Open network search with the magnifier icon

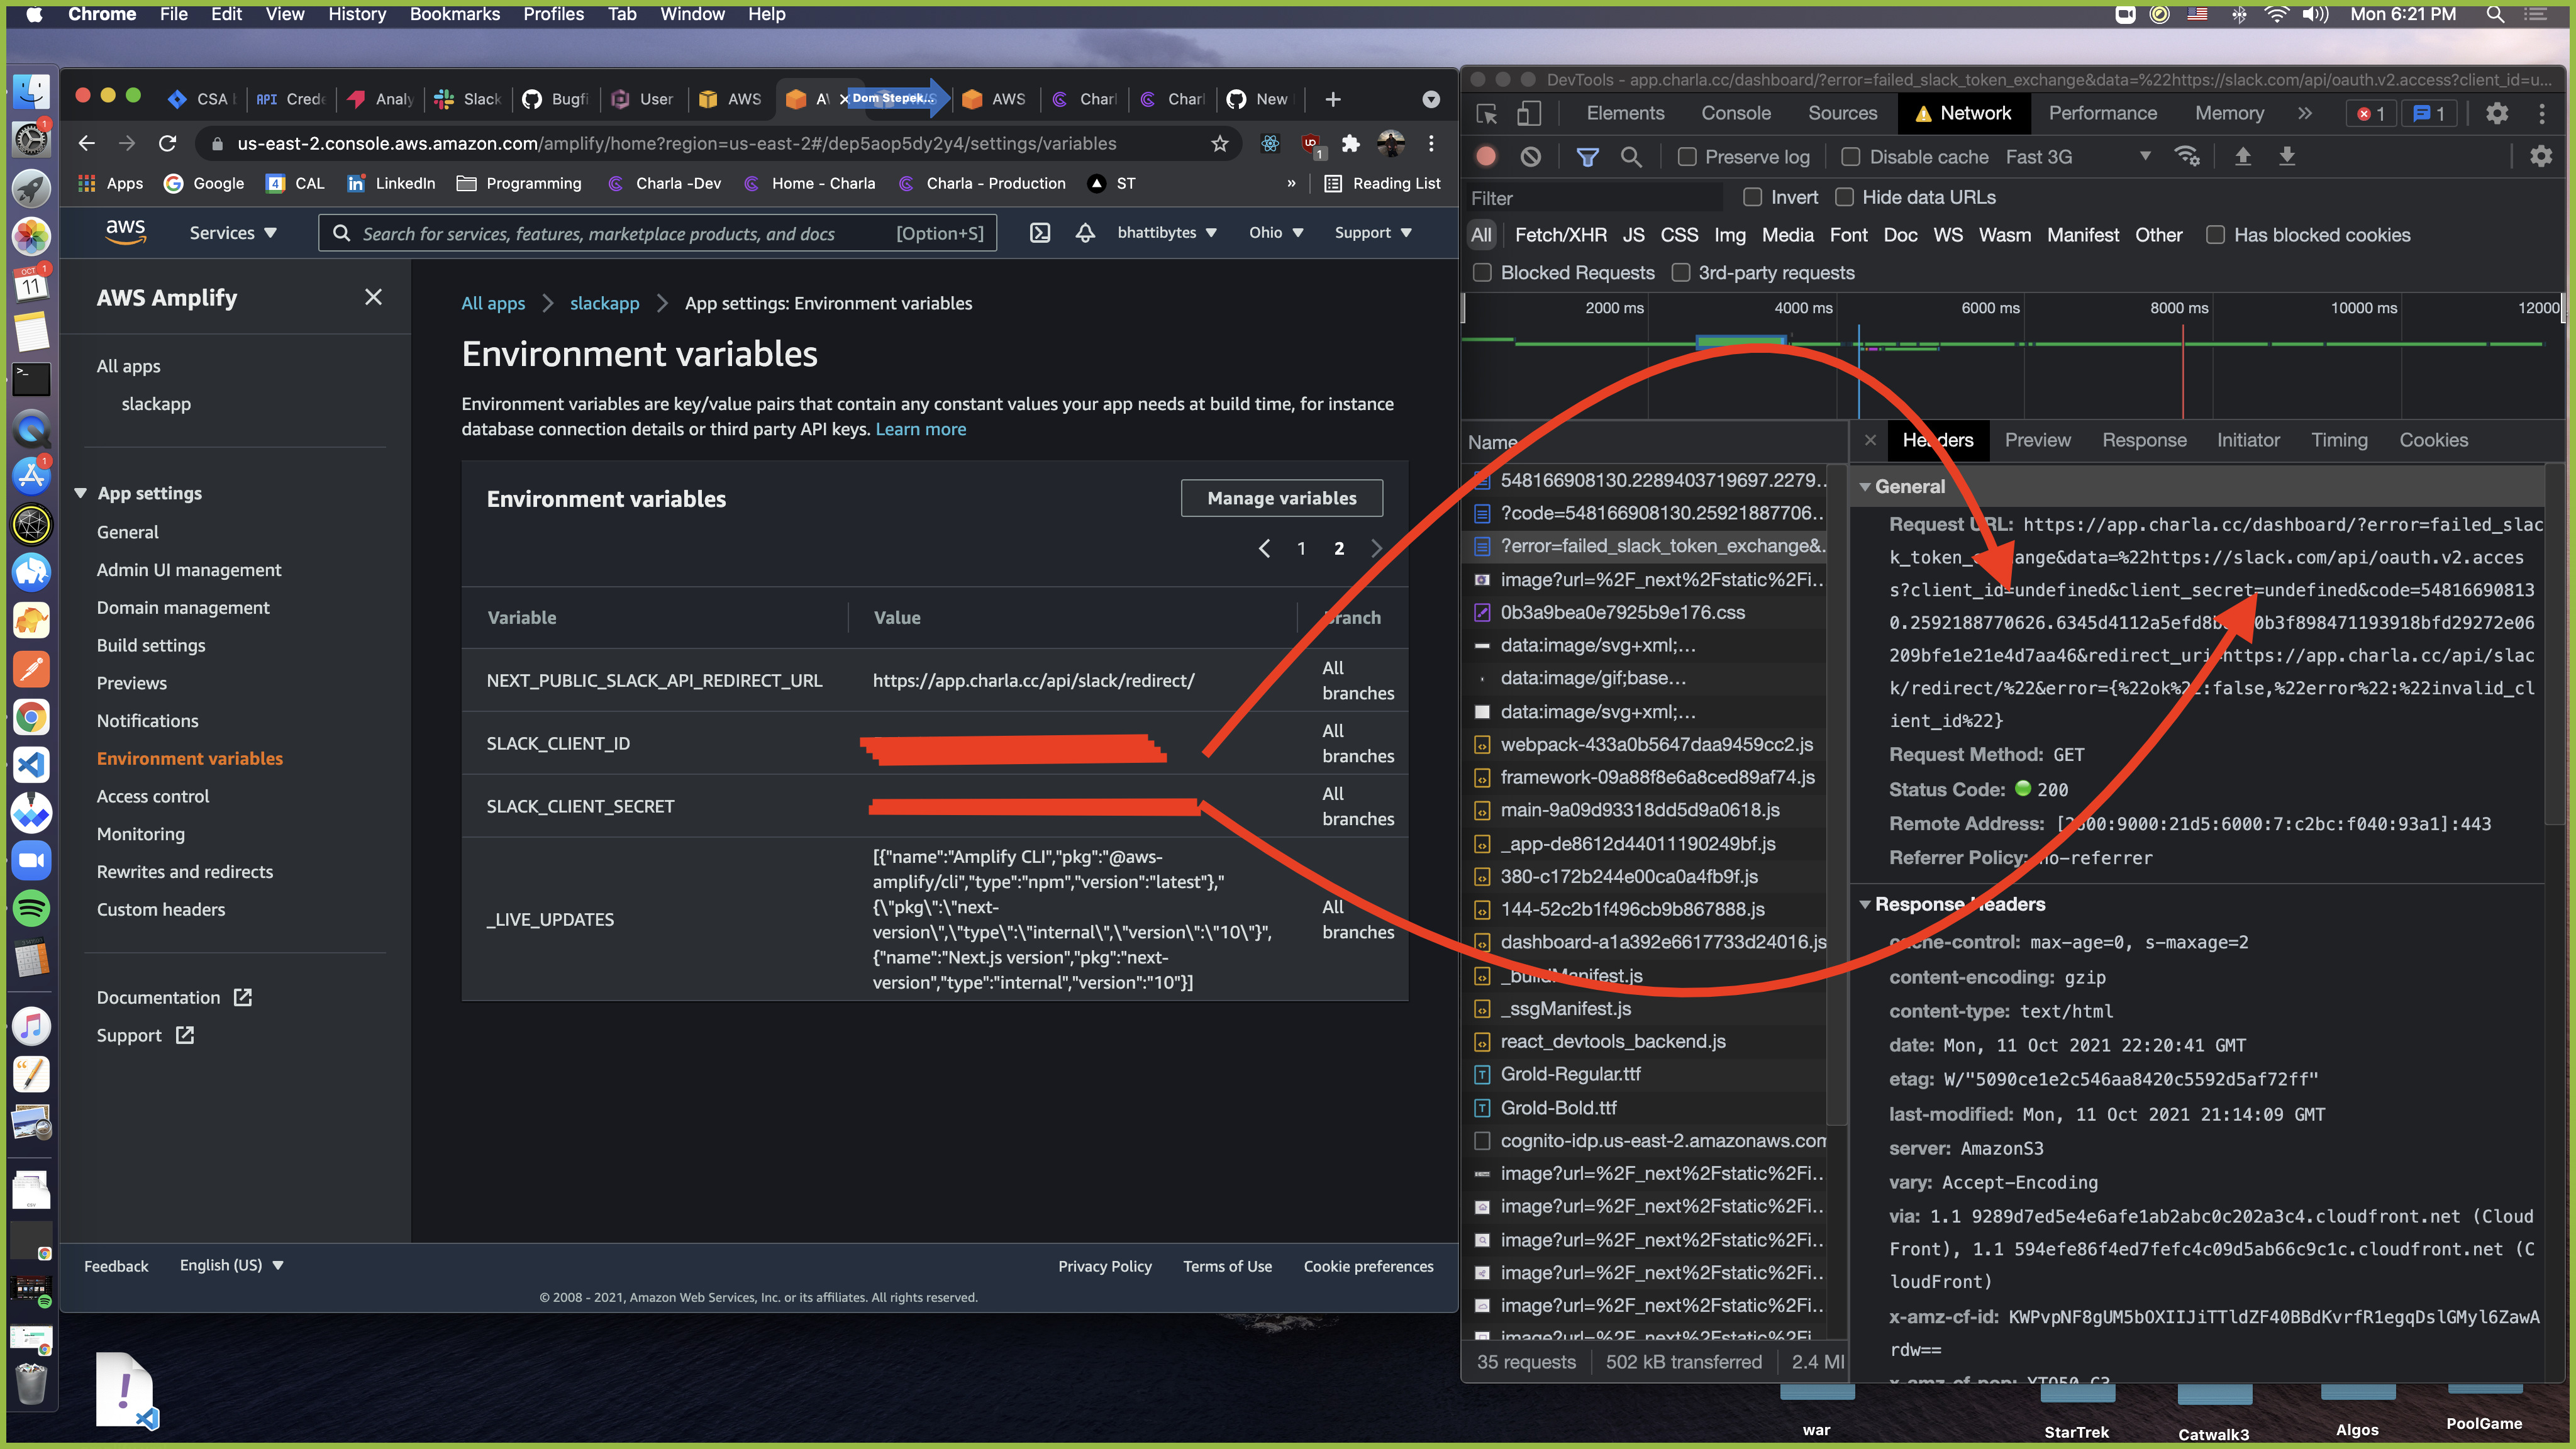[1631, 157]
